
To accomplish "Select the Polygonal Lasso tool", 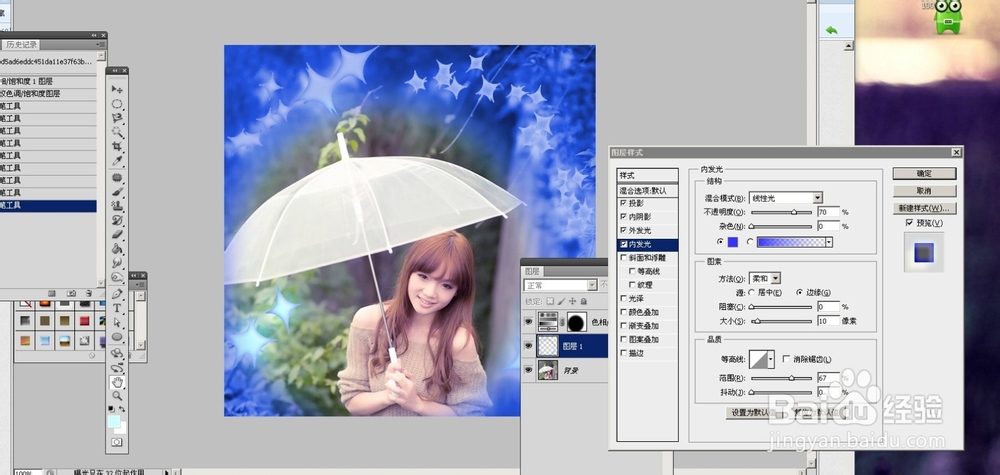I will coord(117,118).
